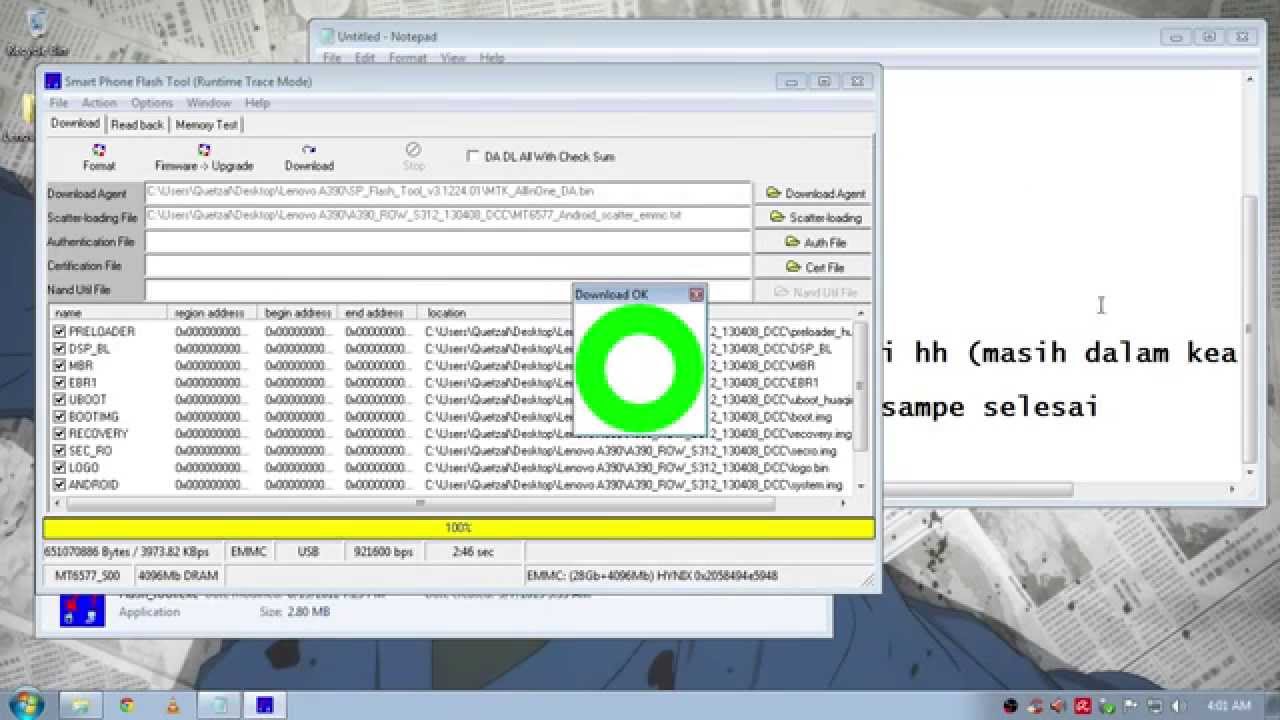Uncheck the SEC_RO partition checkbox
The width and height of the screenshot is (1280, 720).
(x=60, y=450)
